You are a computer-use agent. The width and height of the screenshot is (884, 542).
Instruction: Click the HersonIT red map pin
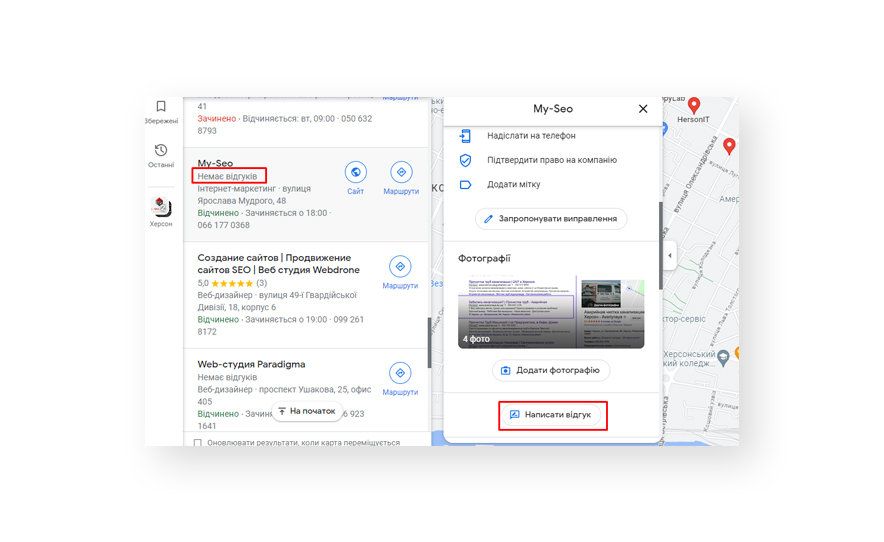(694, 105)
